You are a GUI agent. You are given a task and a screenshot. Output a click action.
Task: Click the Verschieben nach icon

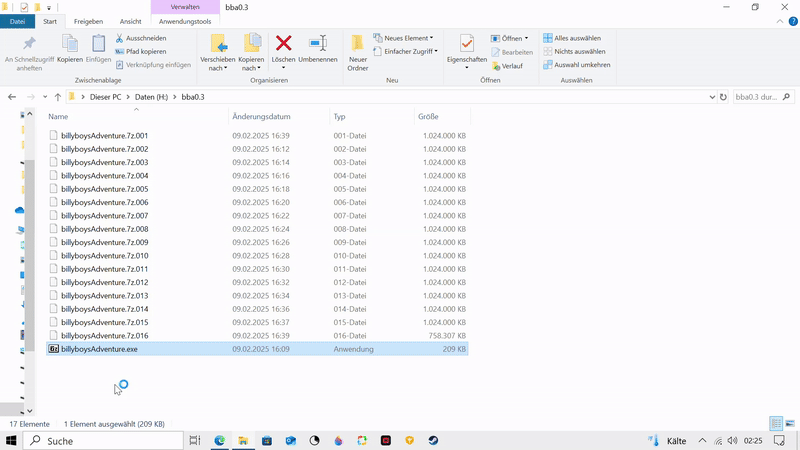(217, 43)
